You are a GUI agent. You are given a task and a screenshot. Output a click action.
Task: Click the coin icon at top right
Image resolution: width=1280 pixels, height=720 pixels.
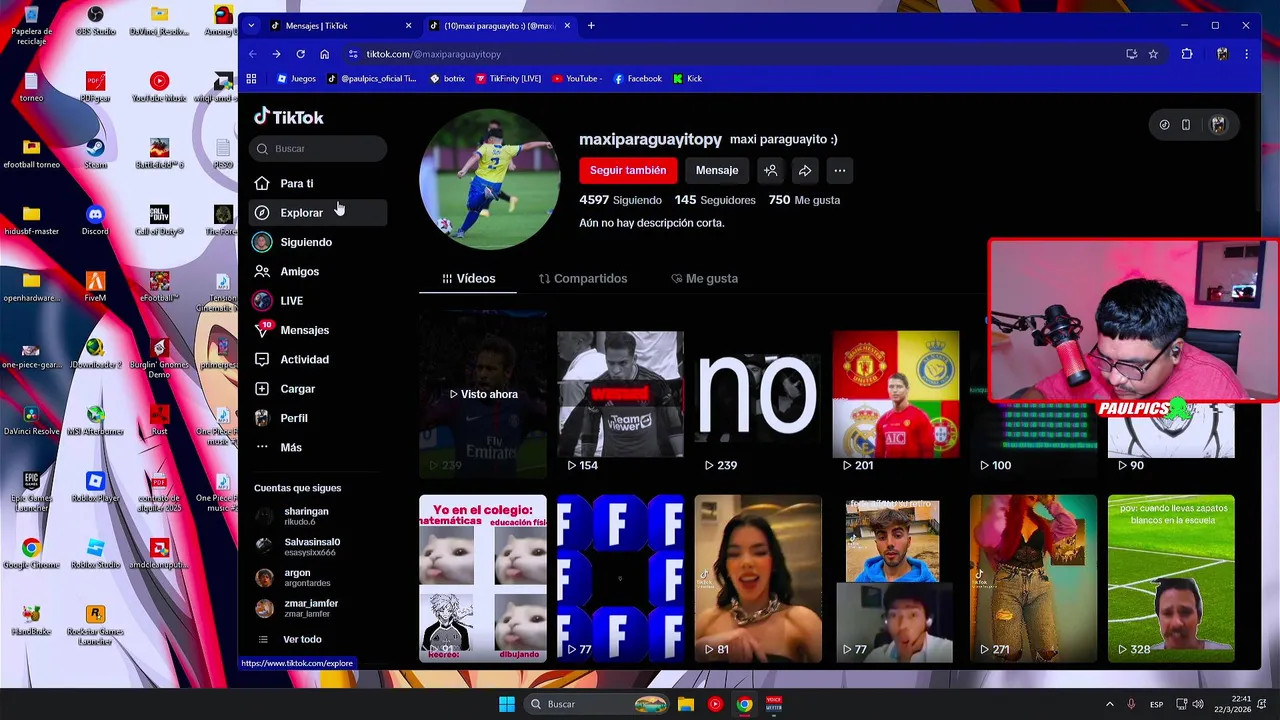click(x=1164, y=125)
